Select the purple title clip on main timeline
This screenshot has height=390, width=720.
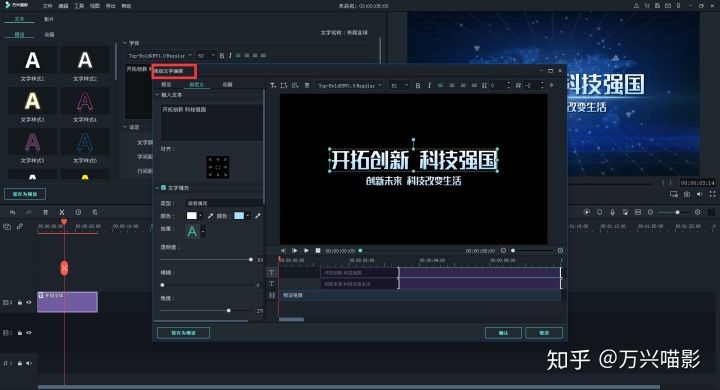point(67,302)
